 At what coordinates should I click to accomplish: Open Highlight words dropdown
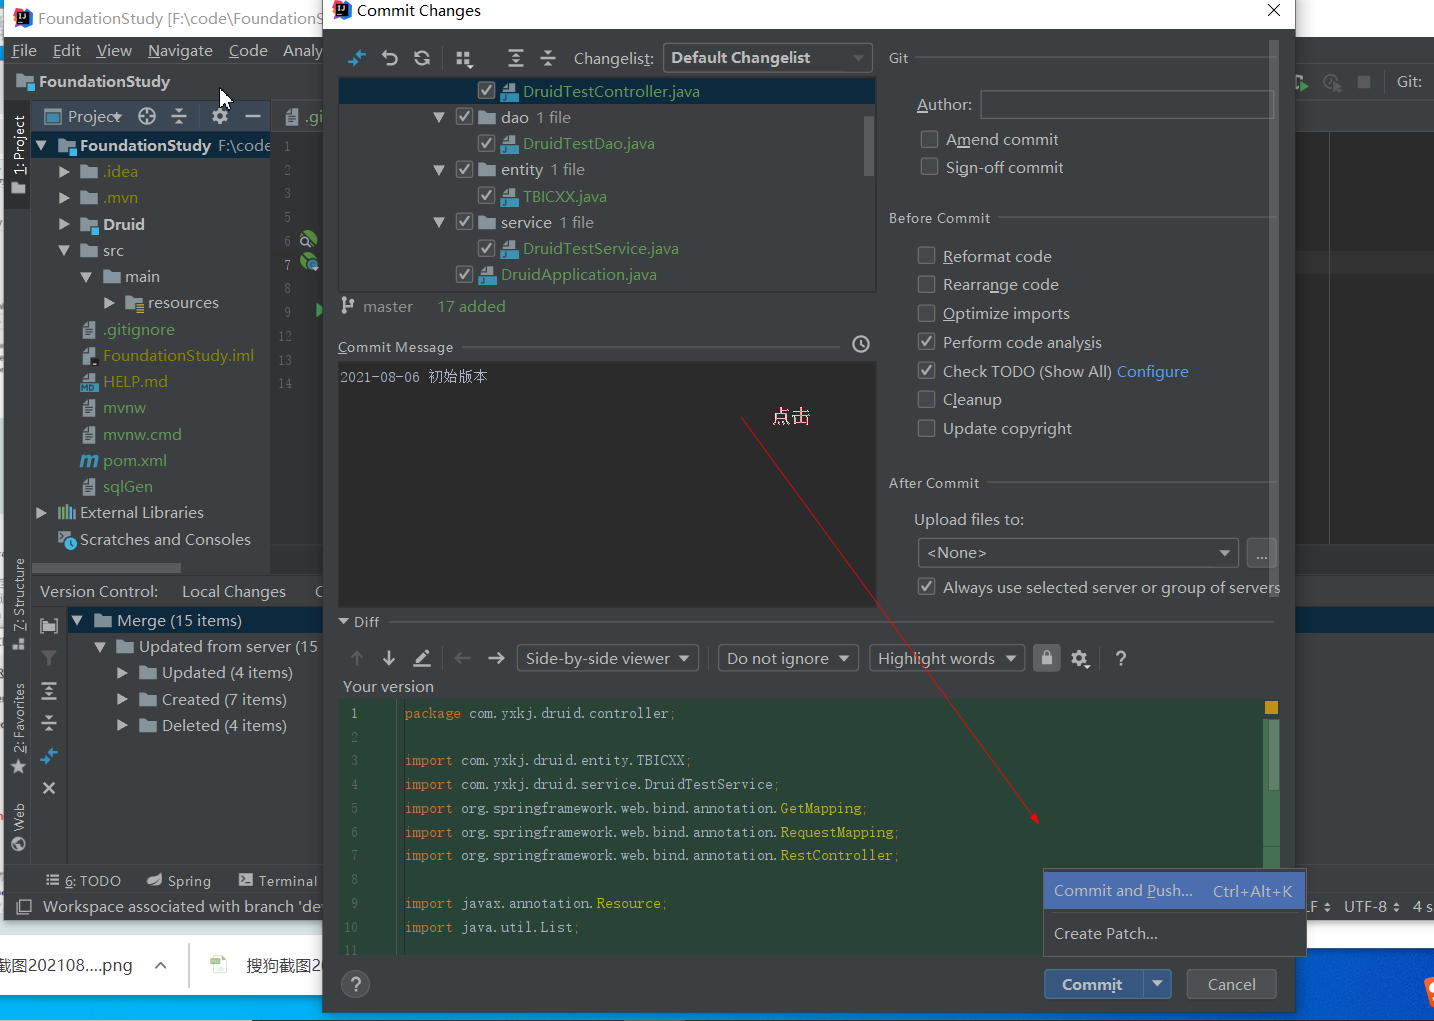click(946, 658)
